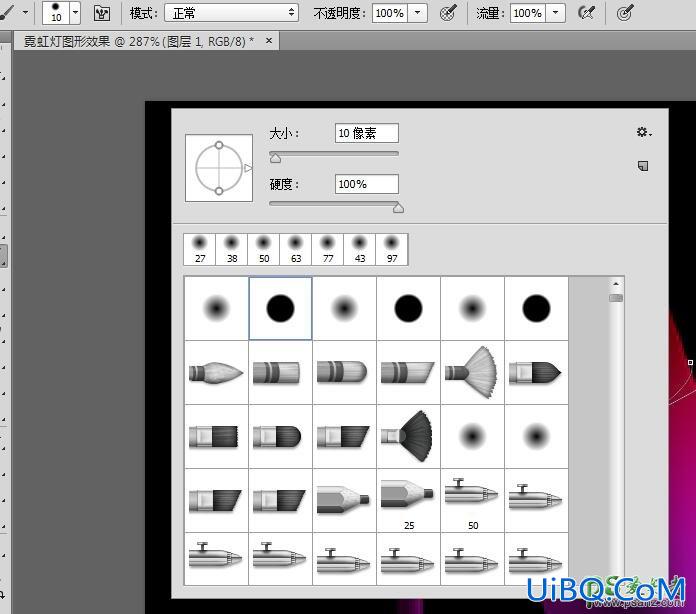Image resolution: width=696 pixels, height=614 pixels.
Task: Select the dark flat point bristle brush
Action: point(536,372)
